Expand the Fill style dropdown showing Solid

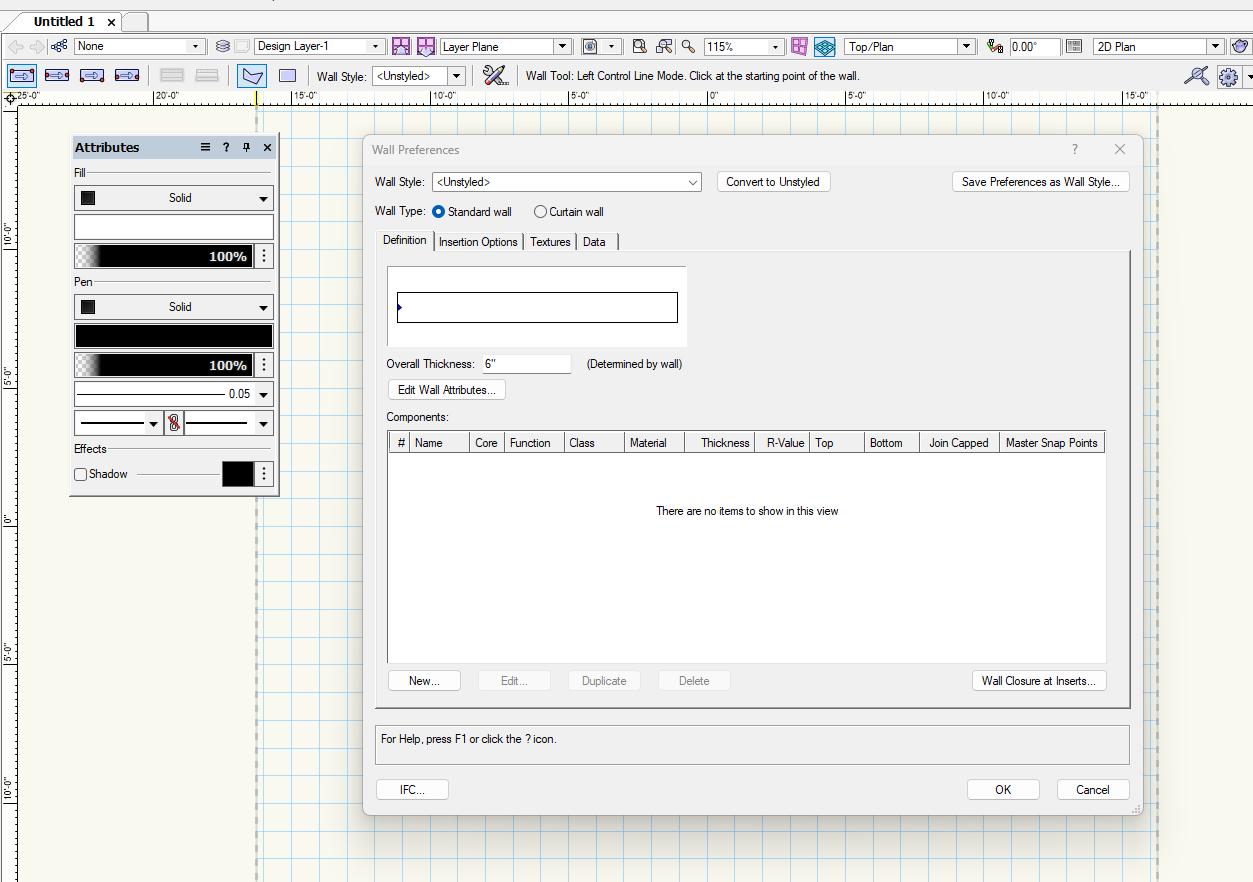(x=263, y=197)
